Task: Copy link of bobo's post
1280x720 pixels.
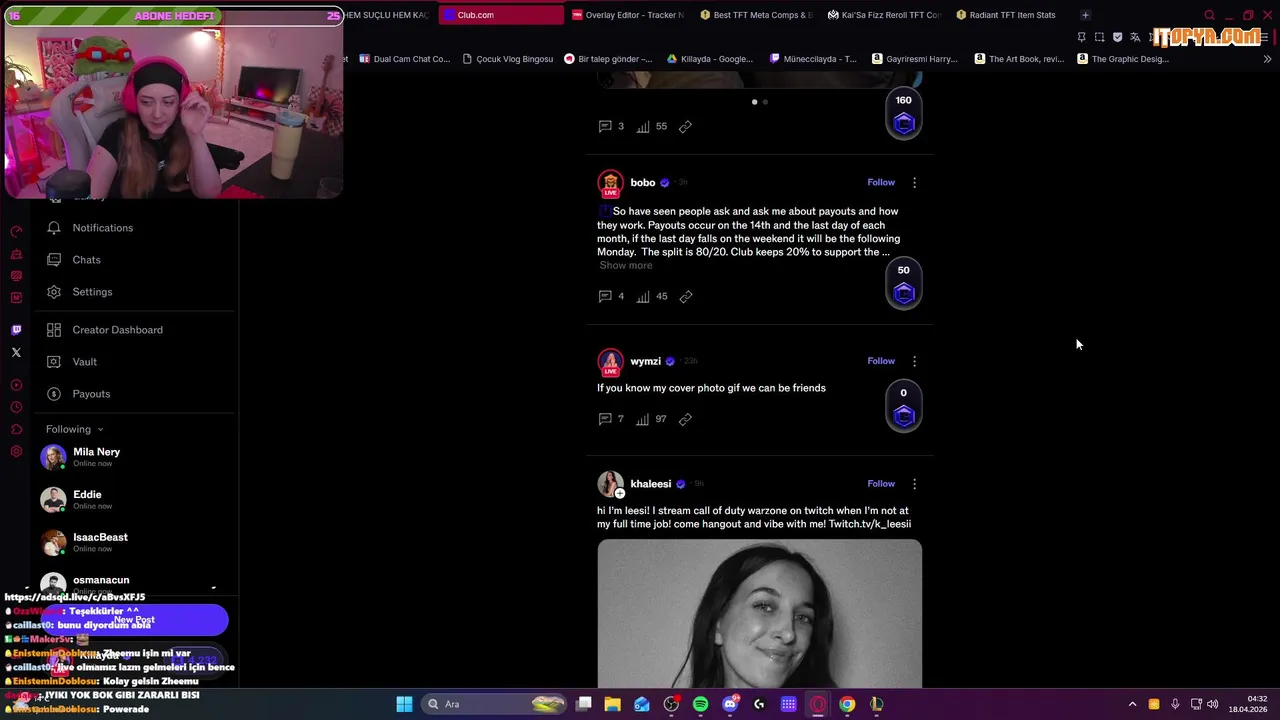Action: coord(686,296)
